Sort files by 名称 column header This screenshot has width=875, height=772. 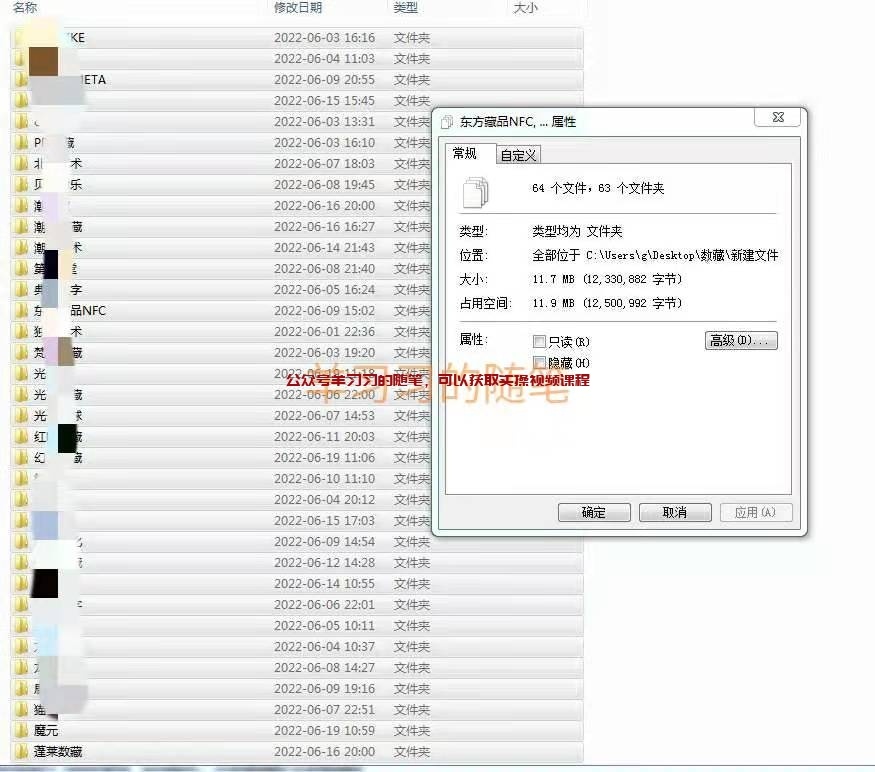point(25,8)
